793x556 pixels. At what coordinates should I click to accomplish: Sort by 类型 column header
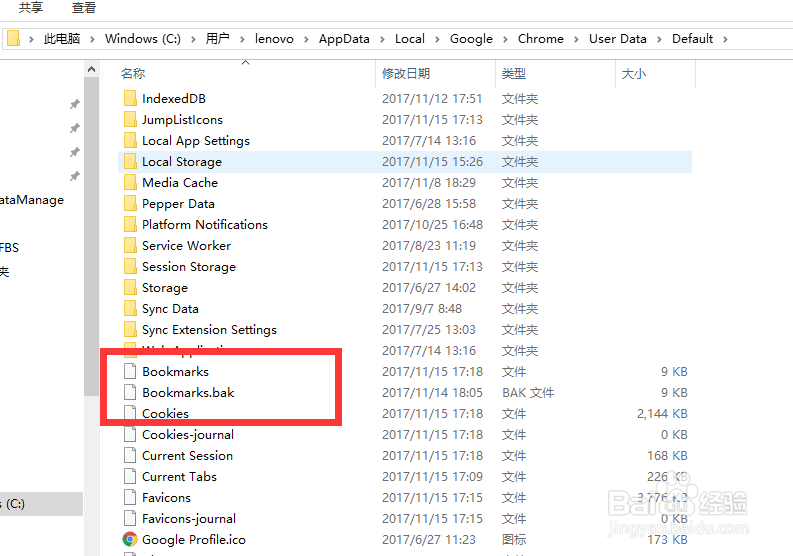pyautogui.click(x=514, y=74)
